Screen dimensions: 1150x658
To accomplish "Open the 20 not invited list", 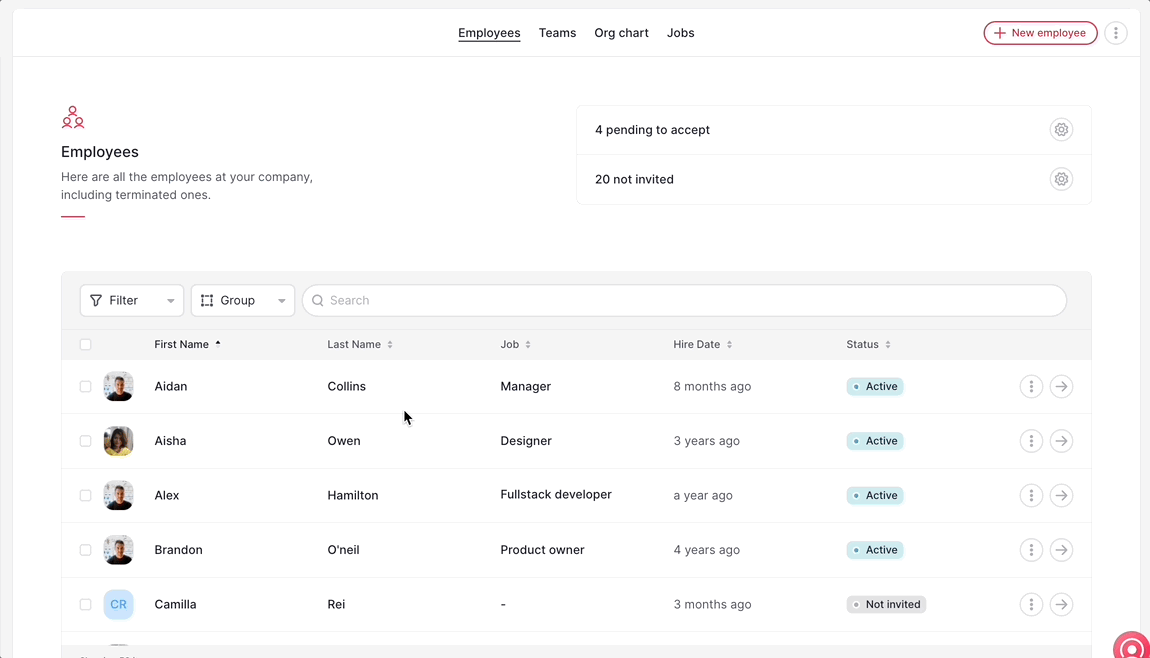I will [634, 179].
